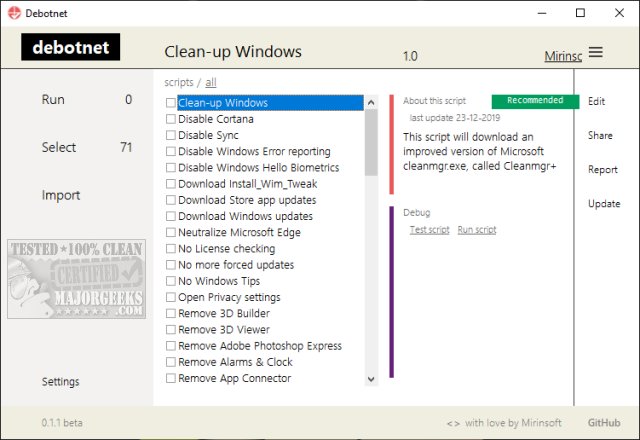Select No more forced updates script text

236,265
